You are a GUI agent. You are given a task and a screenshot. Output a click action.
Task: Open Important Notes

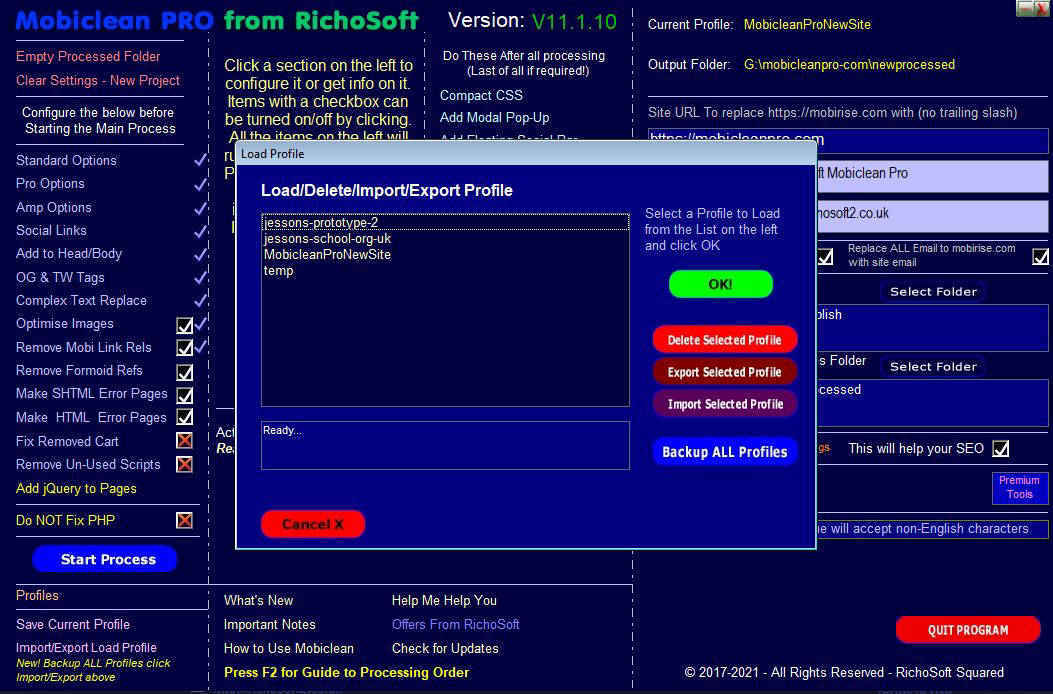click(270, 624)
